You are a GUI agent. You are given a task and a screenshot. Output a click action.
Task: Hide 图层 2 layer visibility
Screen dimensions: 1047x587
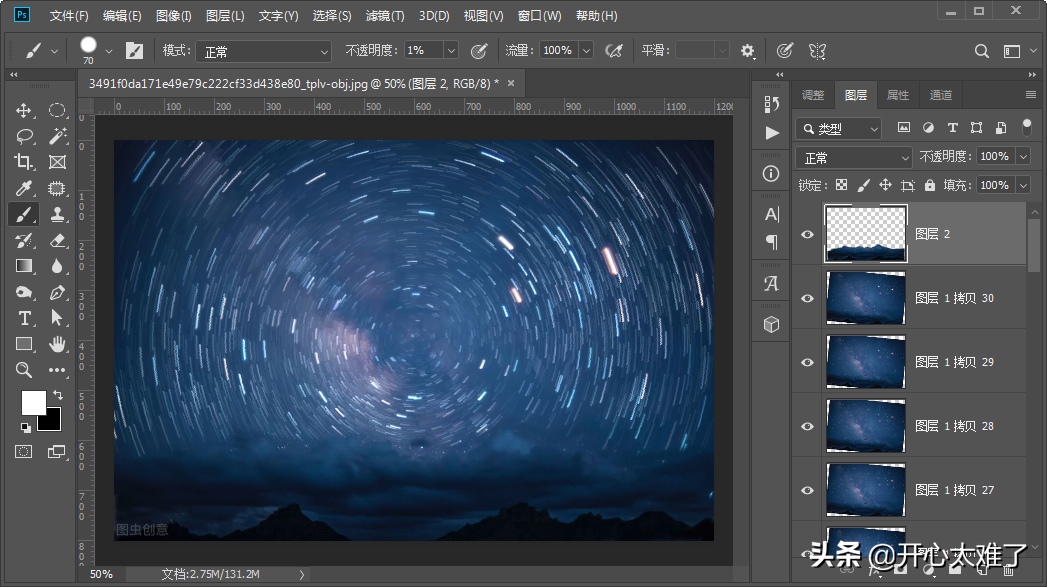pos(807,234)
